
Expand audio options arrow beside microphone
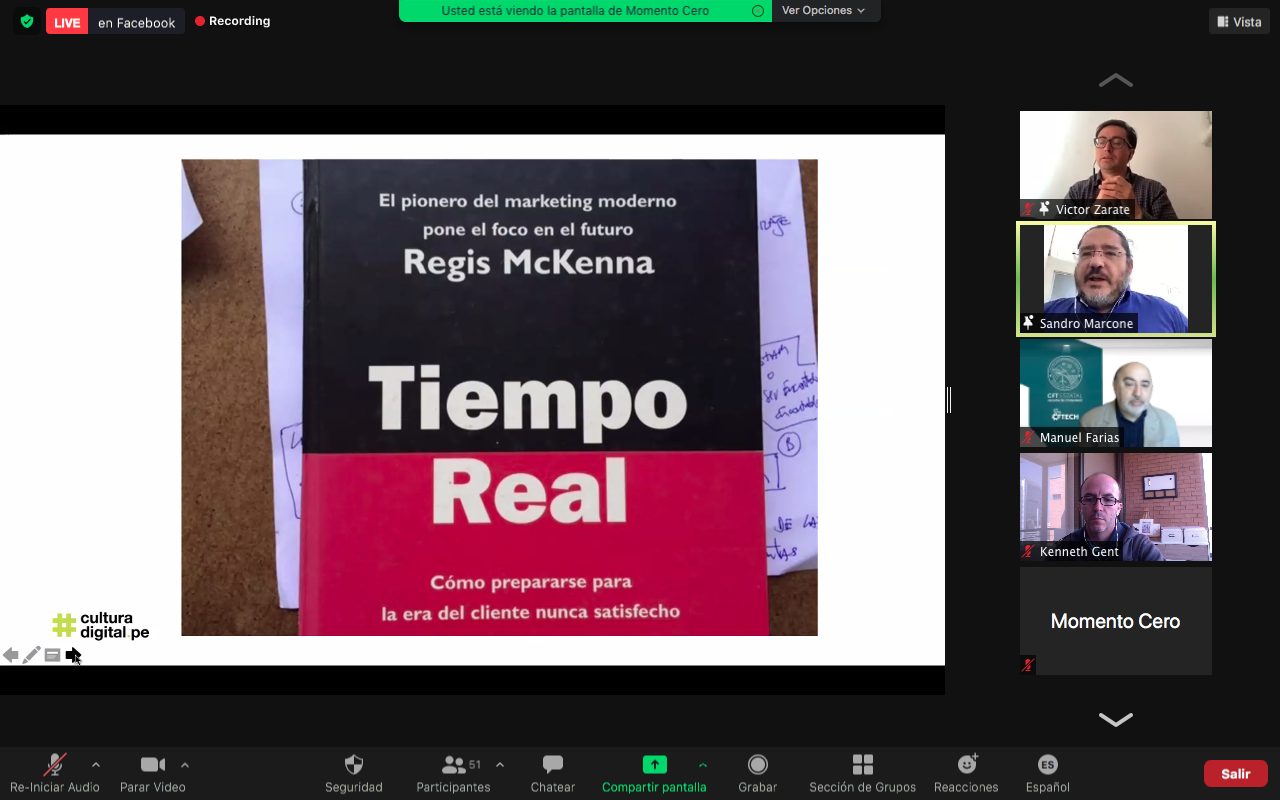click(96, 765)
